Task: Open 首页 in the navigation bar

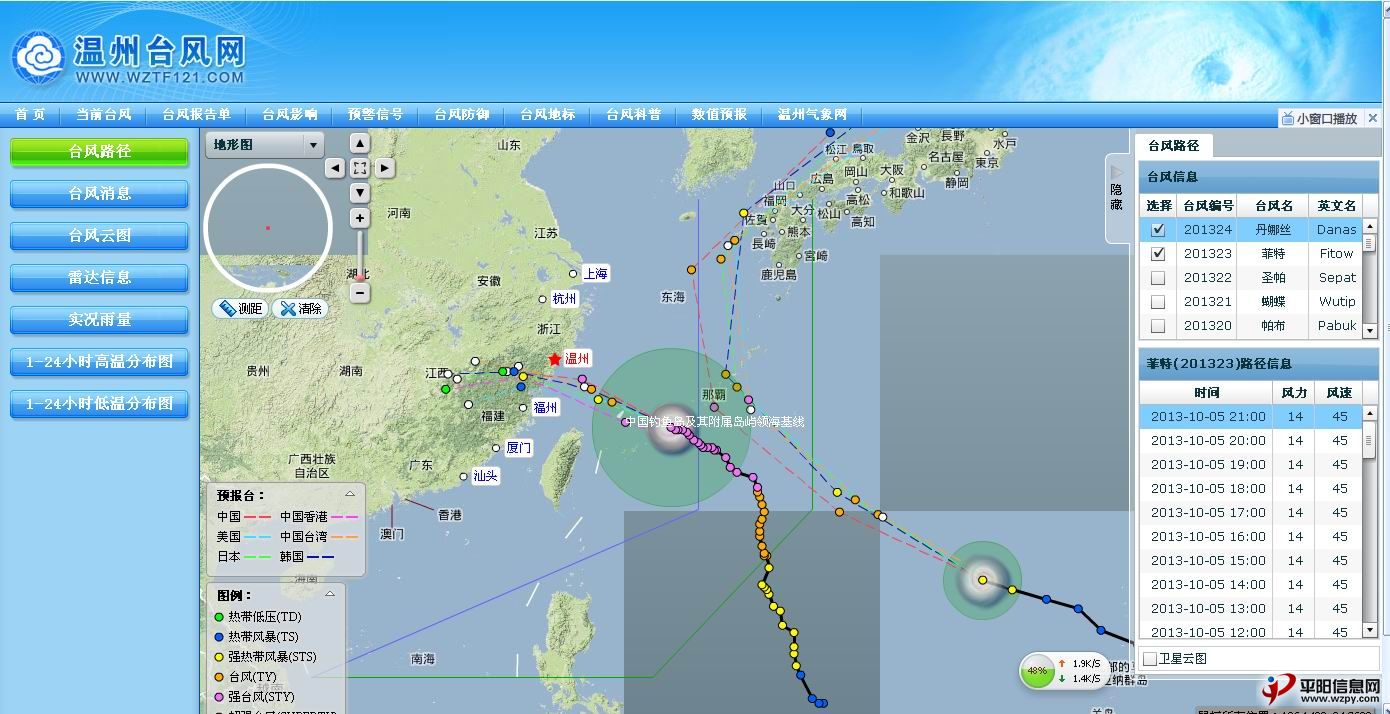Action: [30, 115]
